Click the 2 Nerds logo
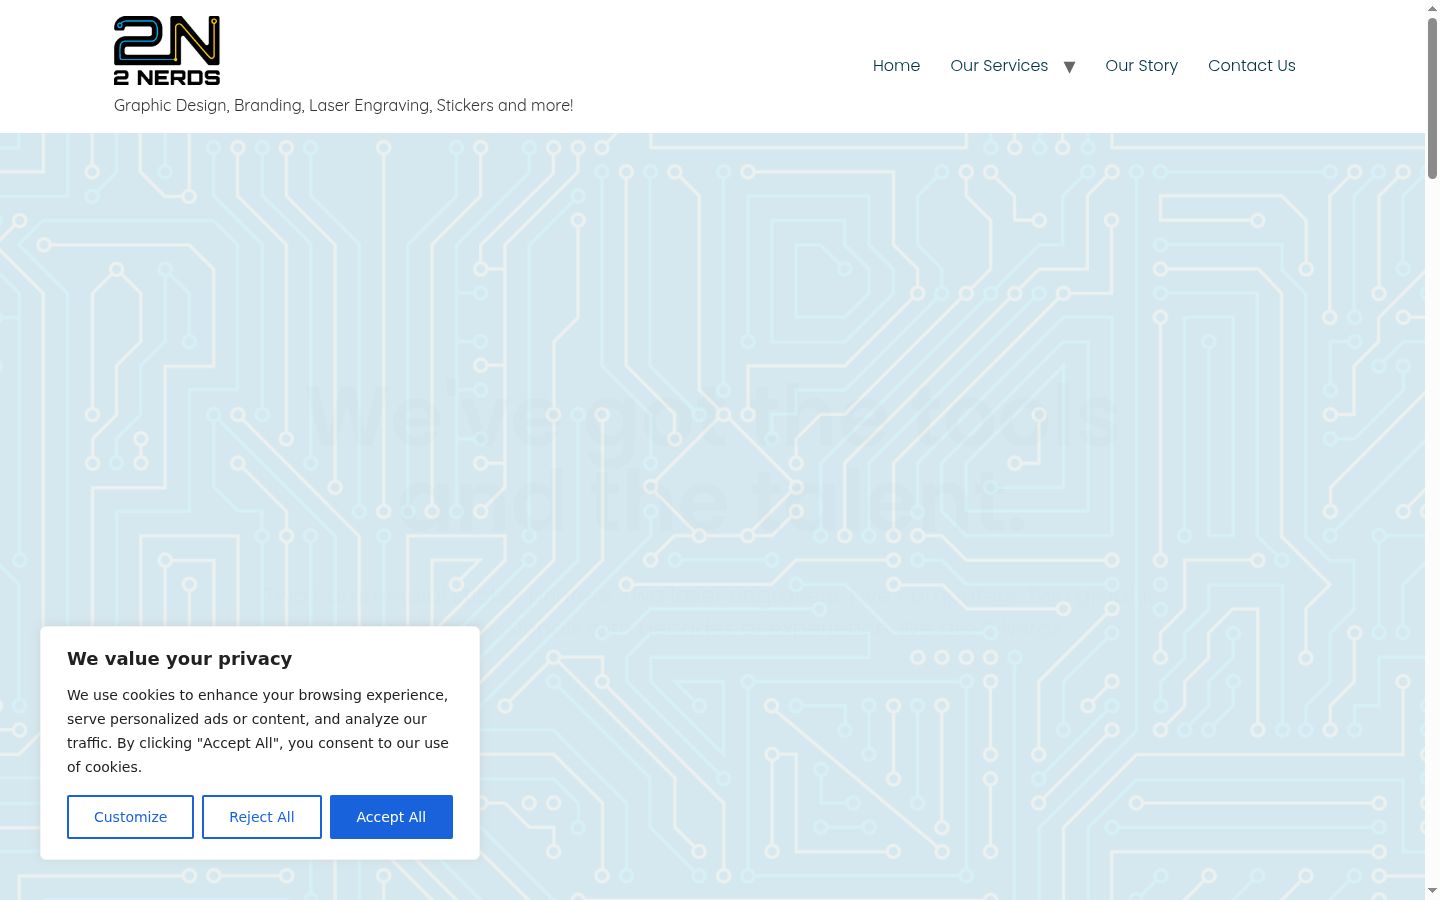 click(x=167, y=51)
